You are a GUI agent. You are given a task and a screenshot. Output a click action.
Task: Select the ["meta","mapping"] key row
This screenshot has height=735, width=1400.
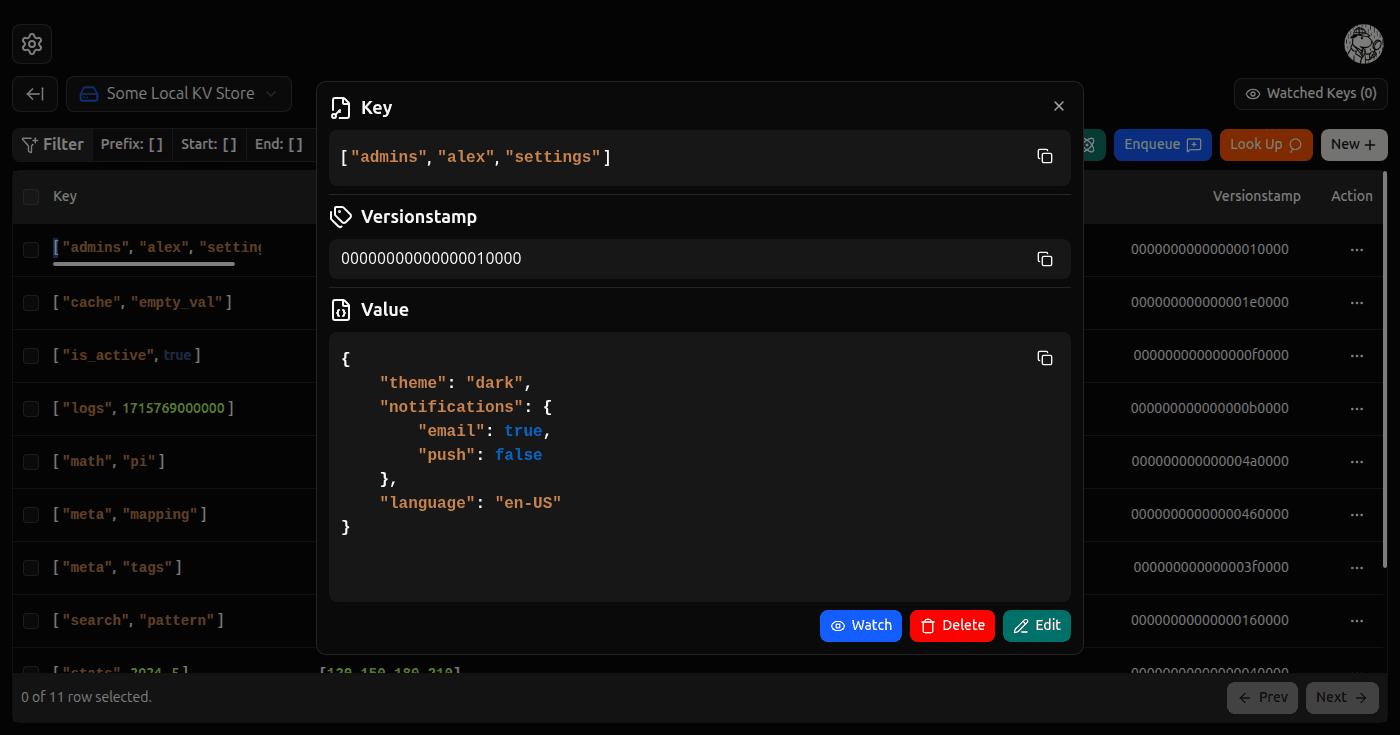129,515
